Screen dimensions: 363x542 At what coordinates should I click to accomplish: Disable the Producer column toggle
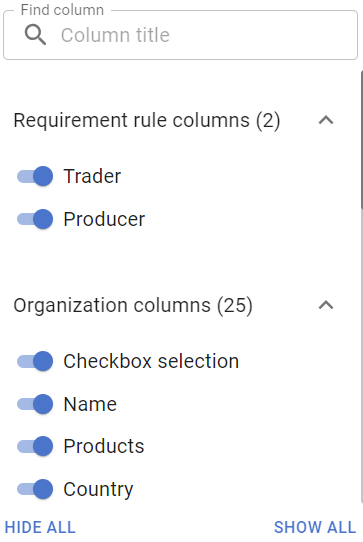click(x=35, y=219)
